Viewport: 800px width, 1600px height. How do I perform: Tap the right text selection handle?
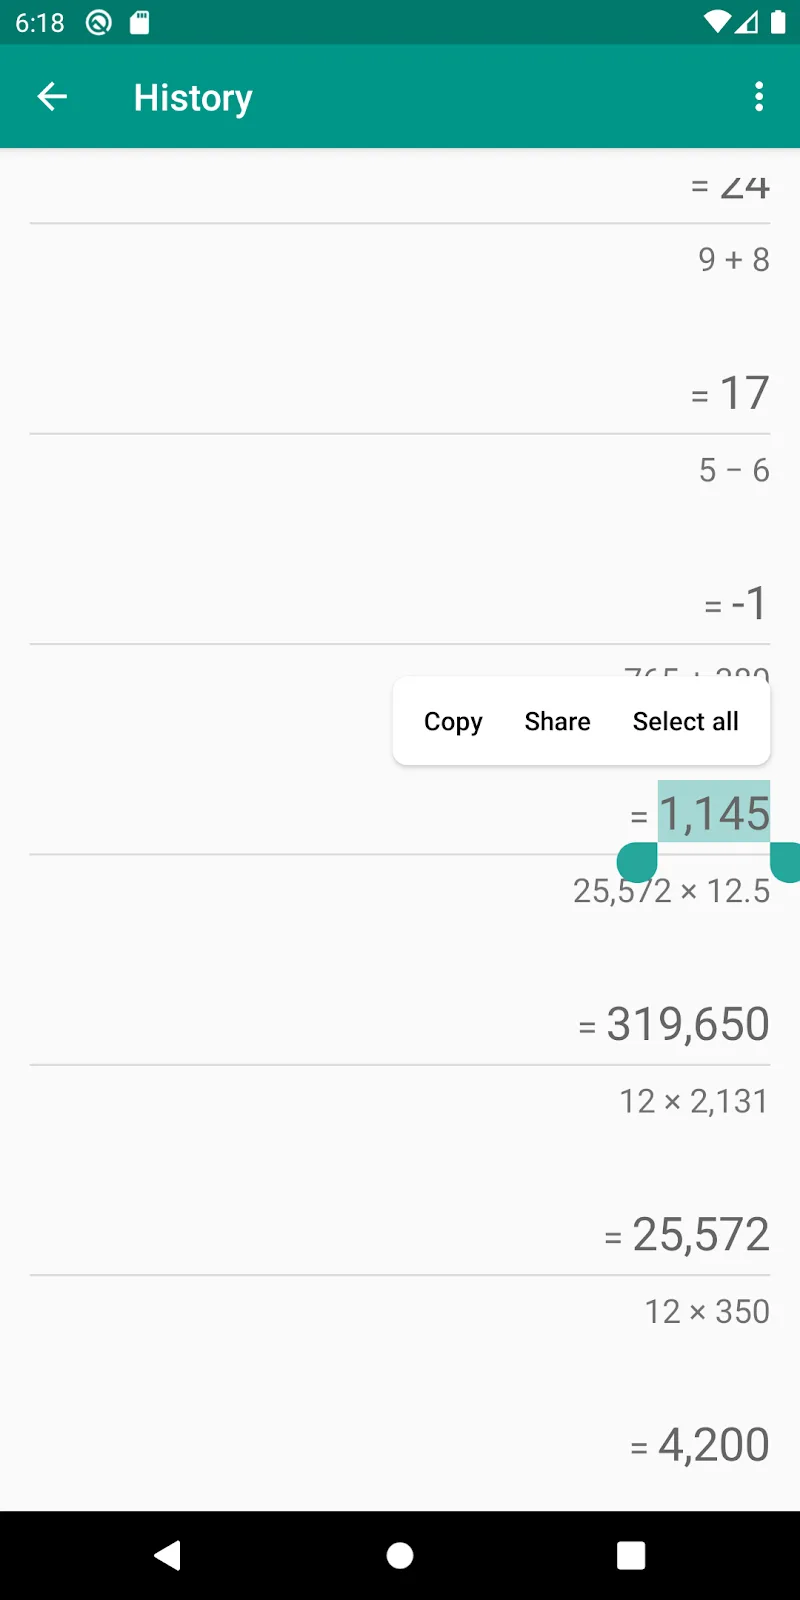786,862
